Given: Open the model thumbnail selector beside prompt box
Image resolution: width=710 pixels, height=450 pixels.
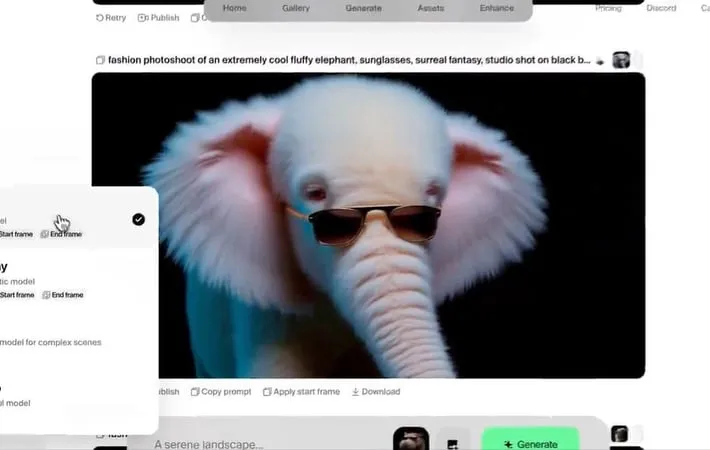Looking at the screenshot, I should [410, 441].
